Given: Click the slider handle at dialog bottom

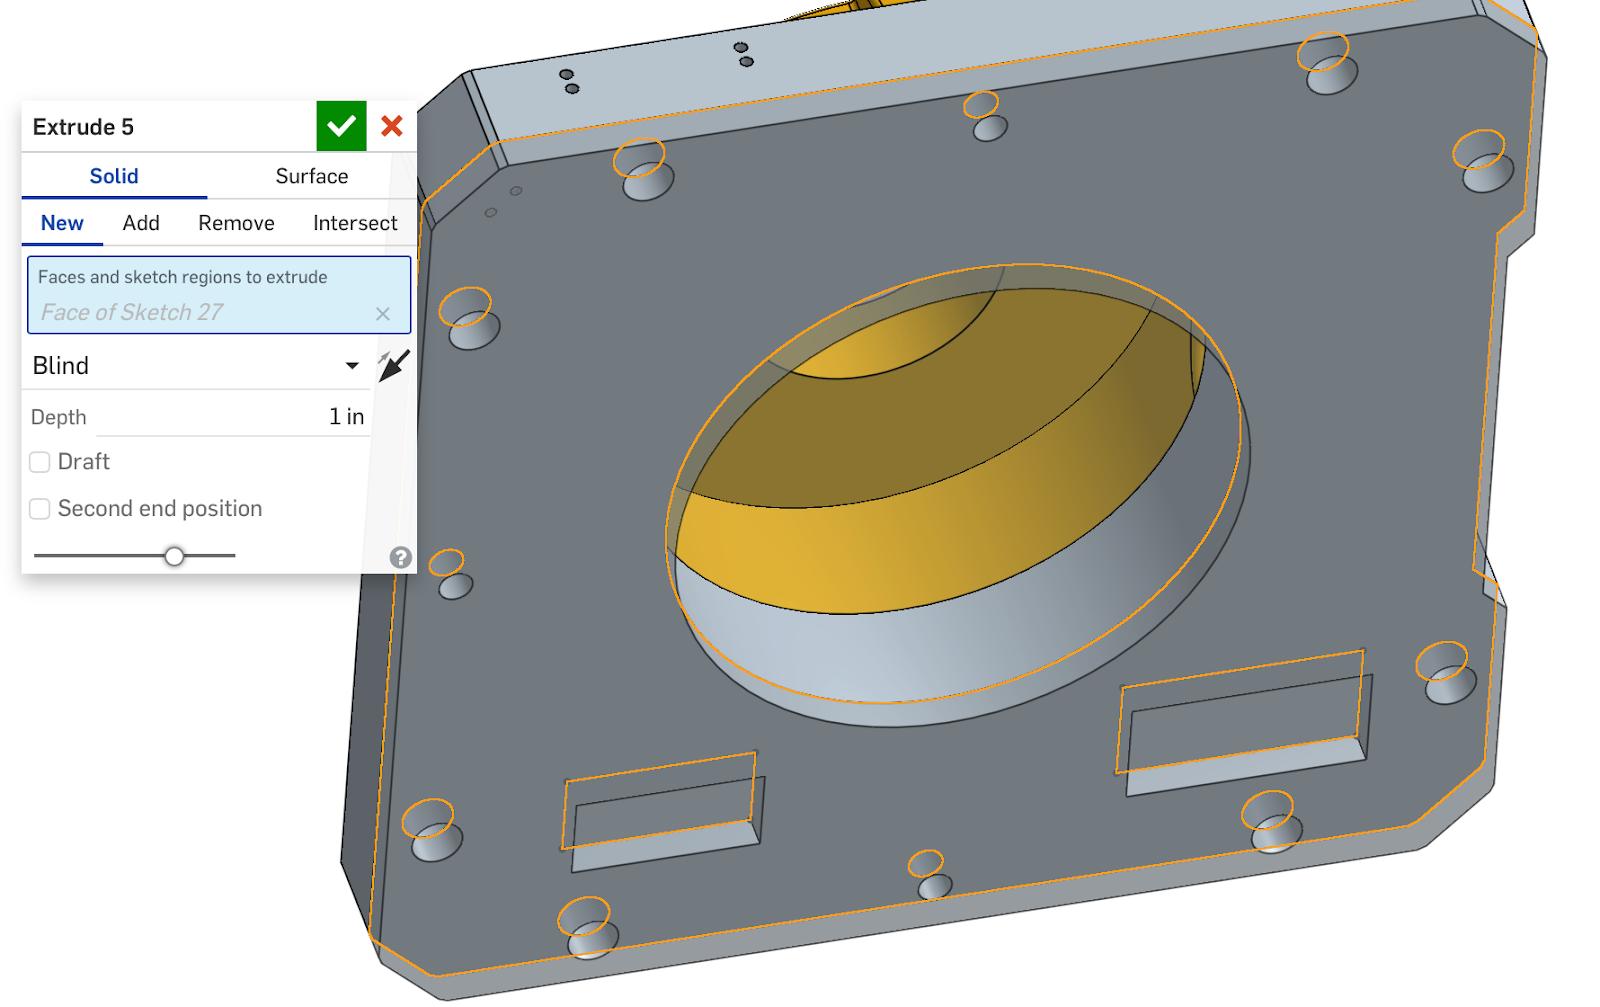Looking at the screenshot, I should (174, 556).
